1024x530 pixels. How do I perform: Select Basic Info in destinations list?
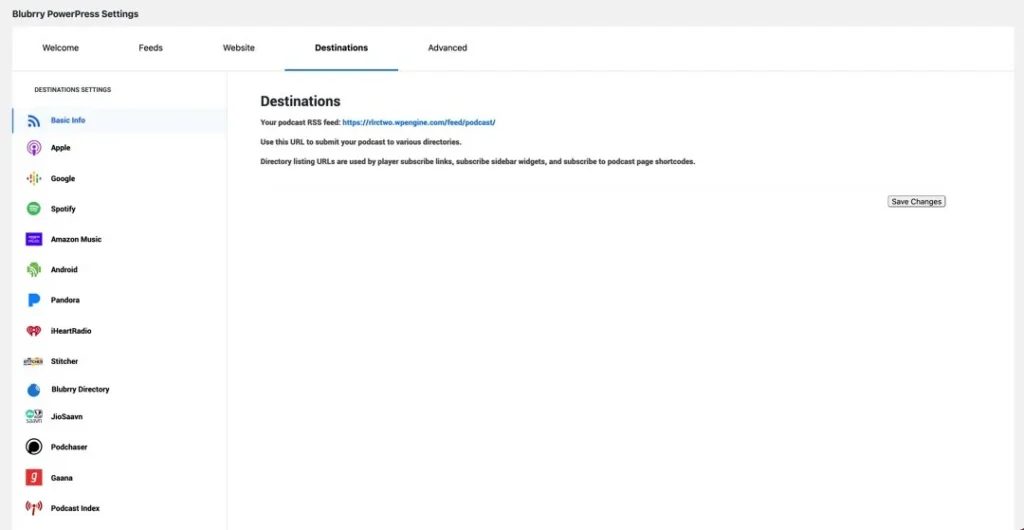pos(68,121)
